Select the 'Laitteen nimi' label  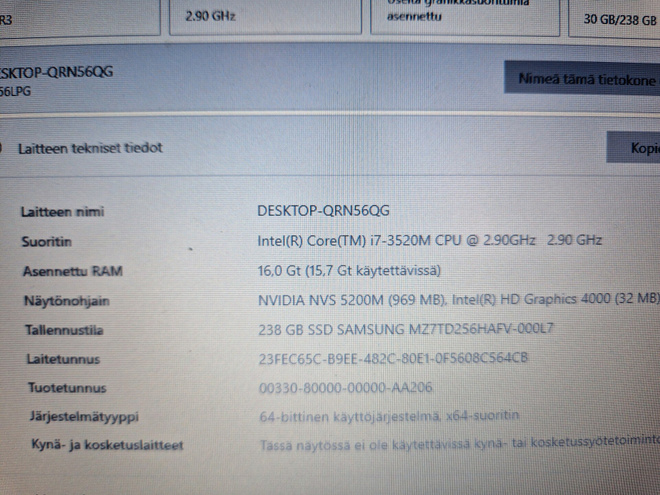pyautogui.click(x=63, y=212)
